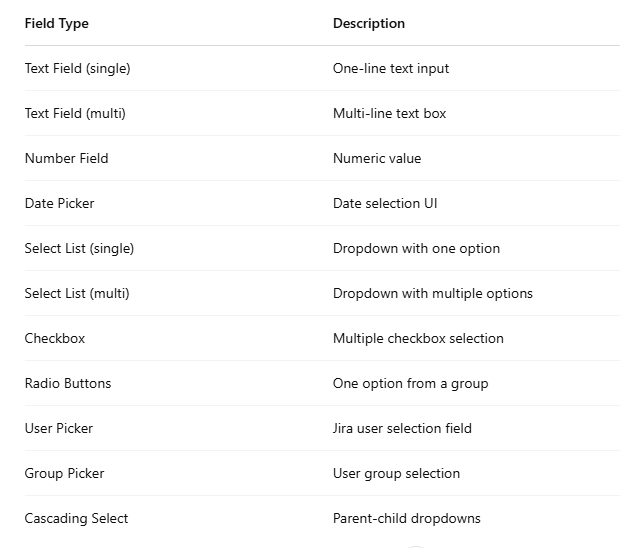The image size is (620, 548).
Task: Select the Select List (multi) cell
Action: 77,293
